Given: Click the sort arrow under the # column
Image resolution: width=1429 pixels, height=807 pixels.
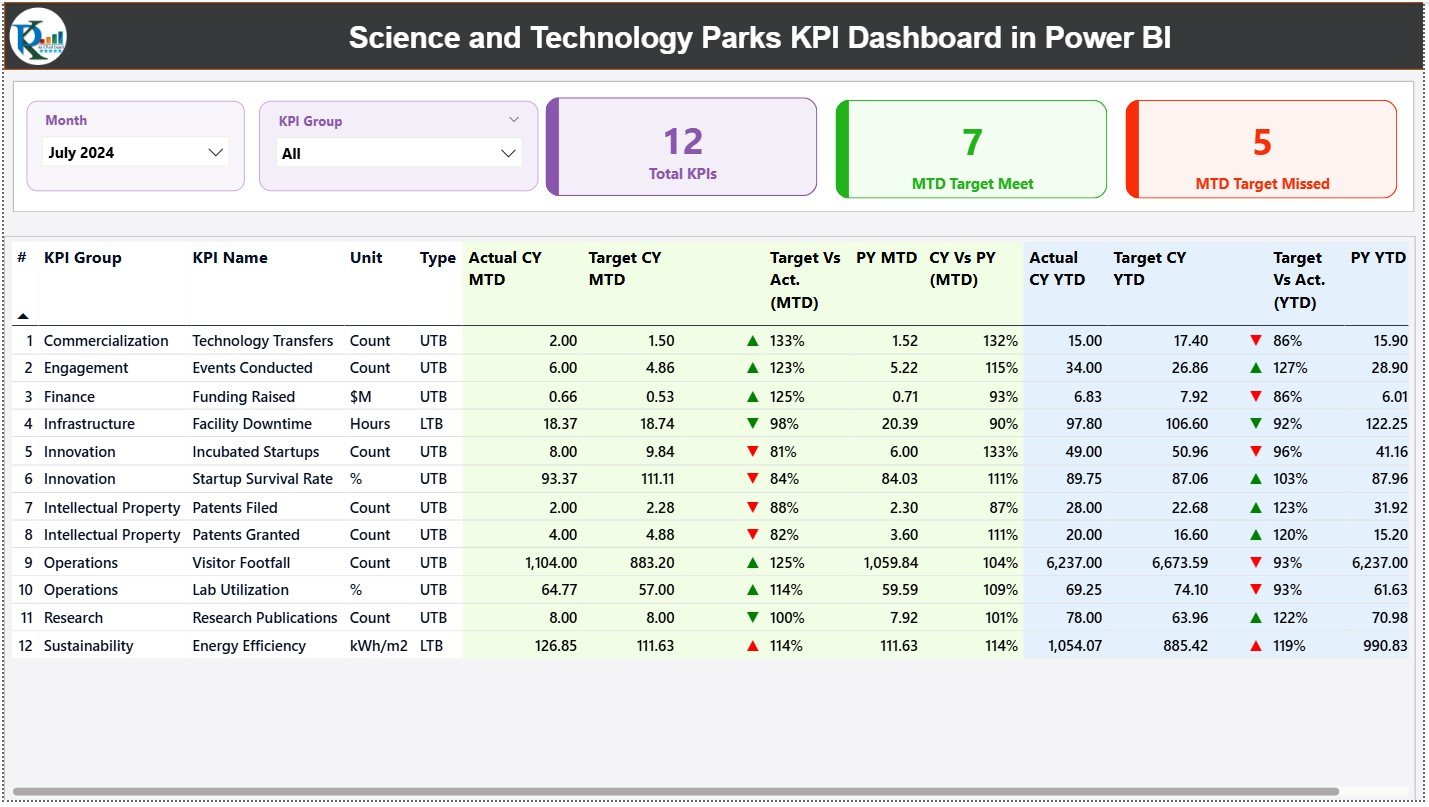Looking at the screenshot, I should (23, 315).
